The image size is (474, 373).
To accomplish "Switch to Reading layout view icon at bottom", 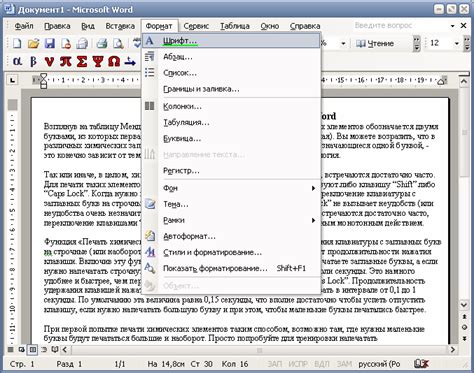I will click(55, 350).
